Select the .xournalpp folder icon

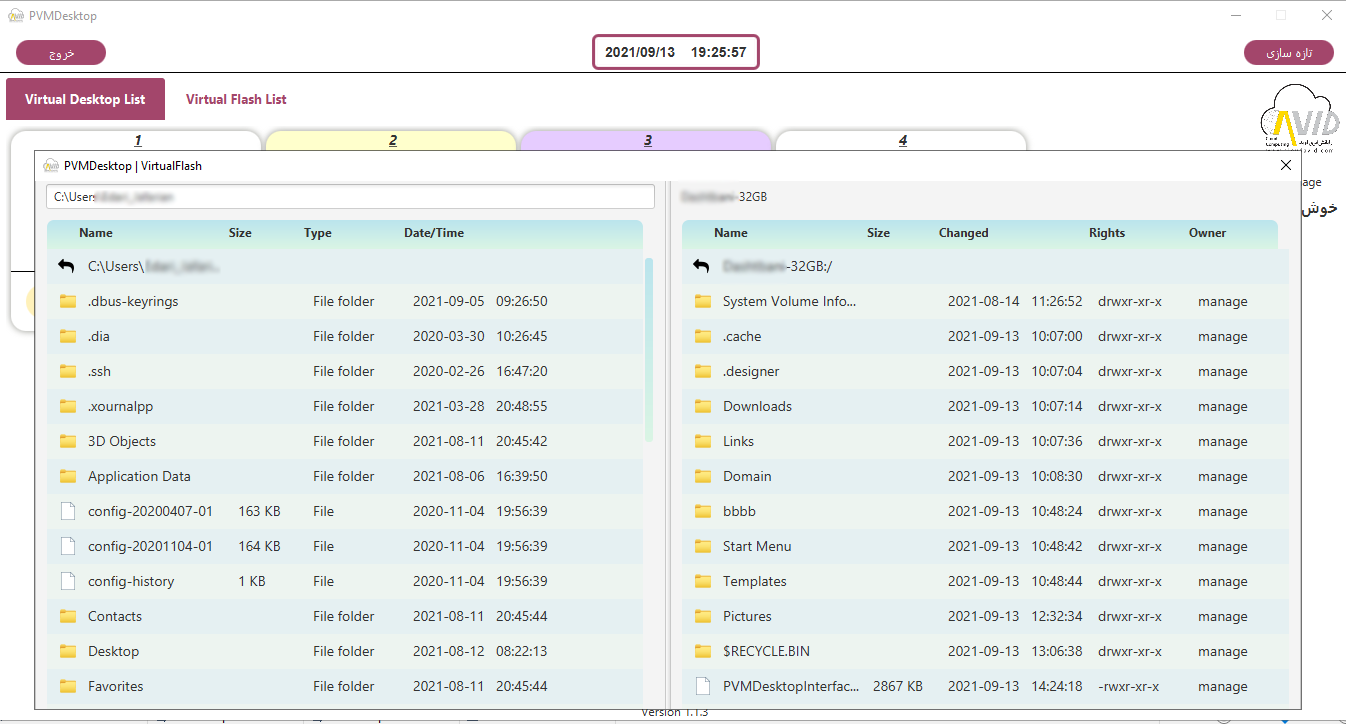tap(68, 406)
